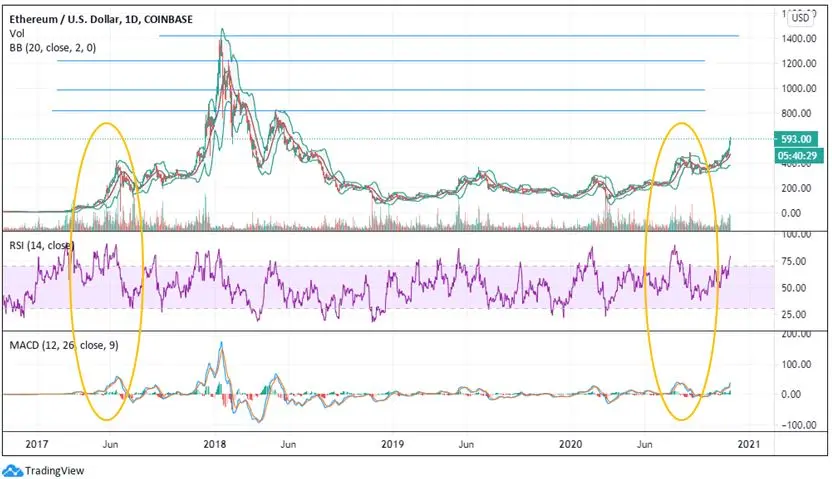Click the RSI 75.00 axis value
832x479 pixels.
794,262
